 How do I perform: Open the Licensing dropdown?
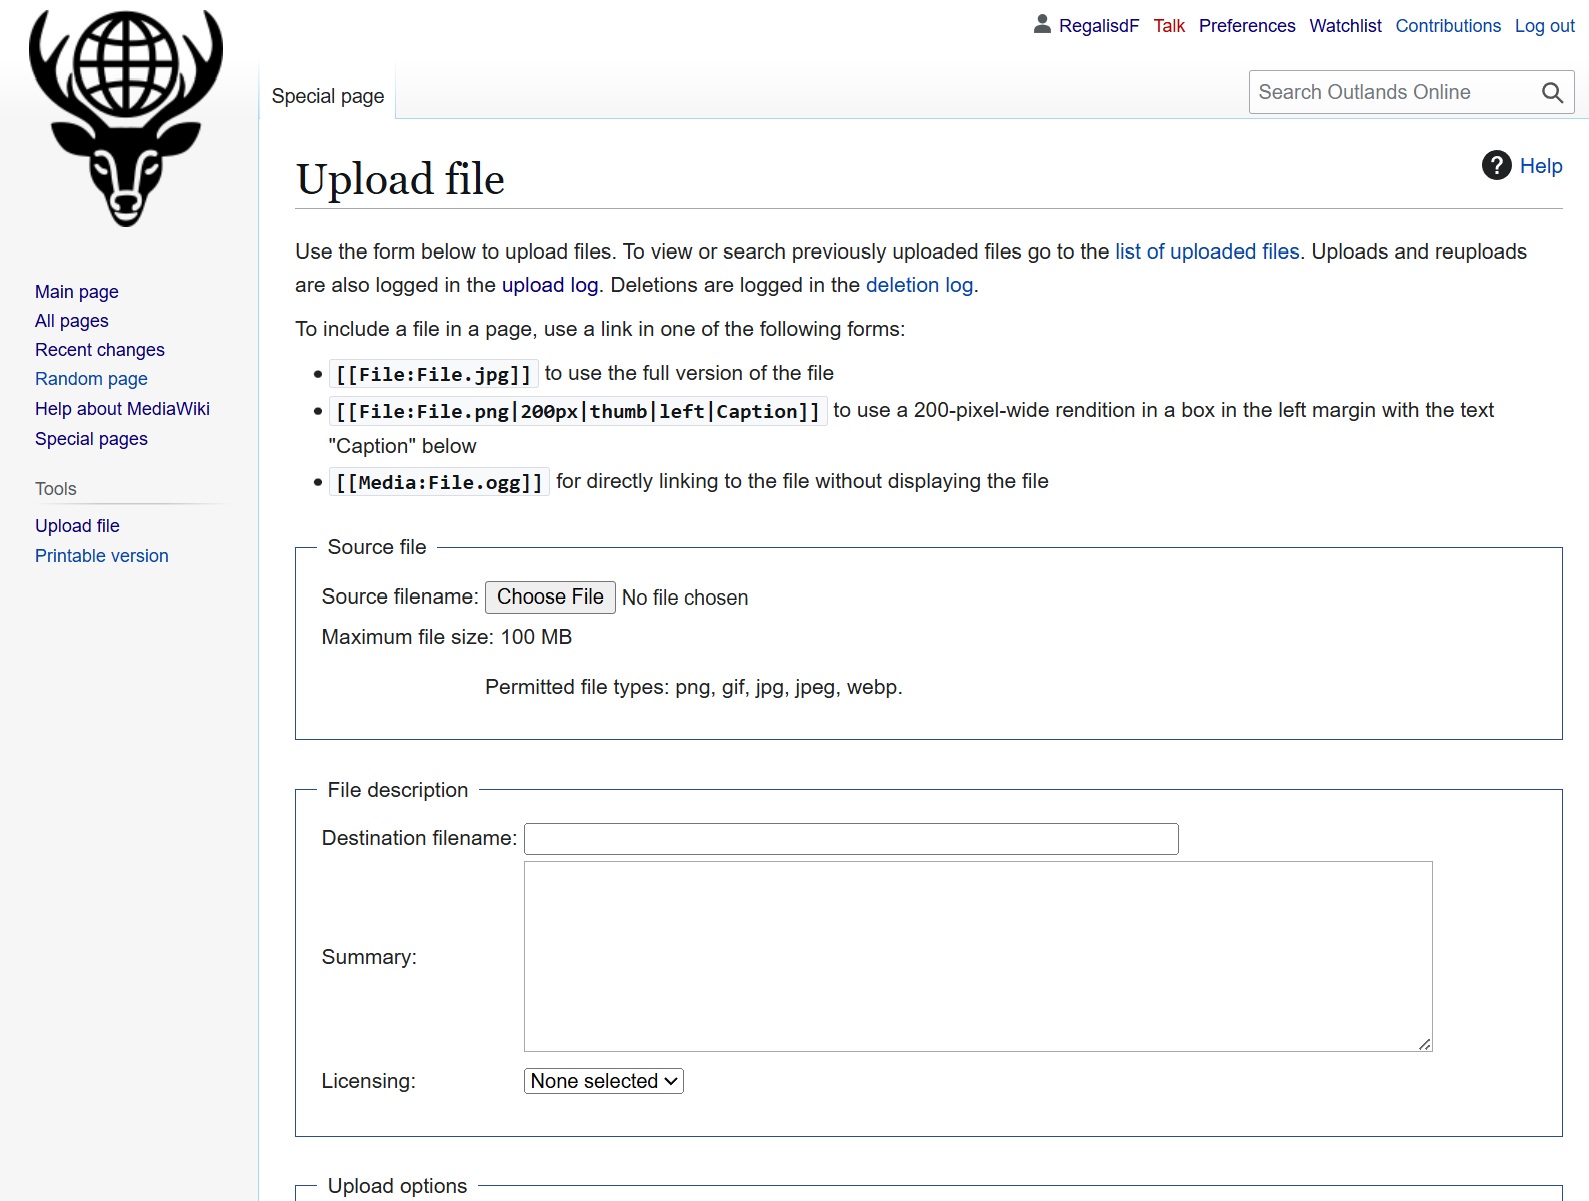click(x=604, y=1081)
